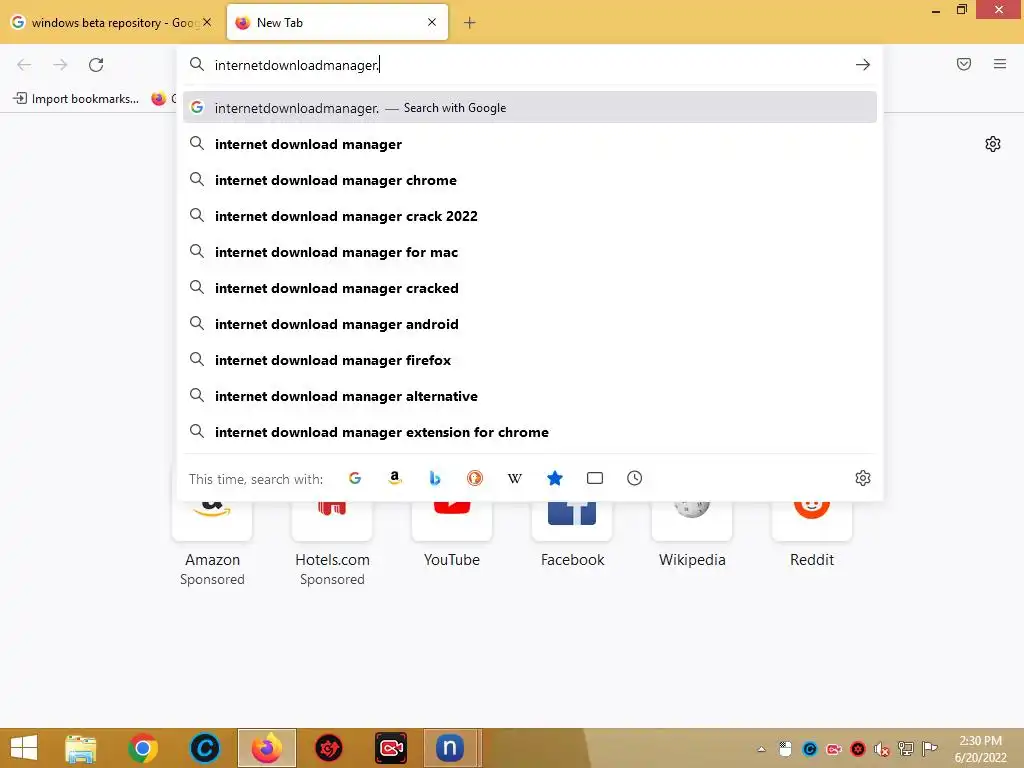
Task: Open the Windows Start button
Action: (24, 748)
